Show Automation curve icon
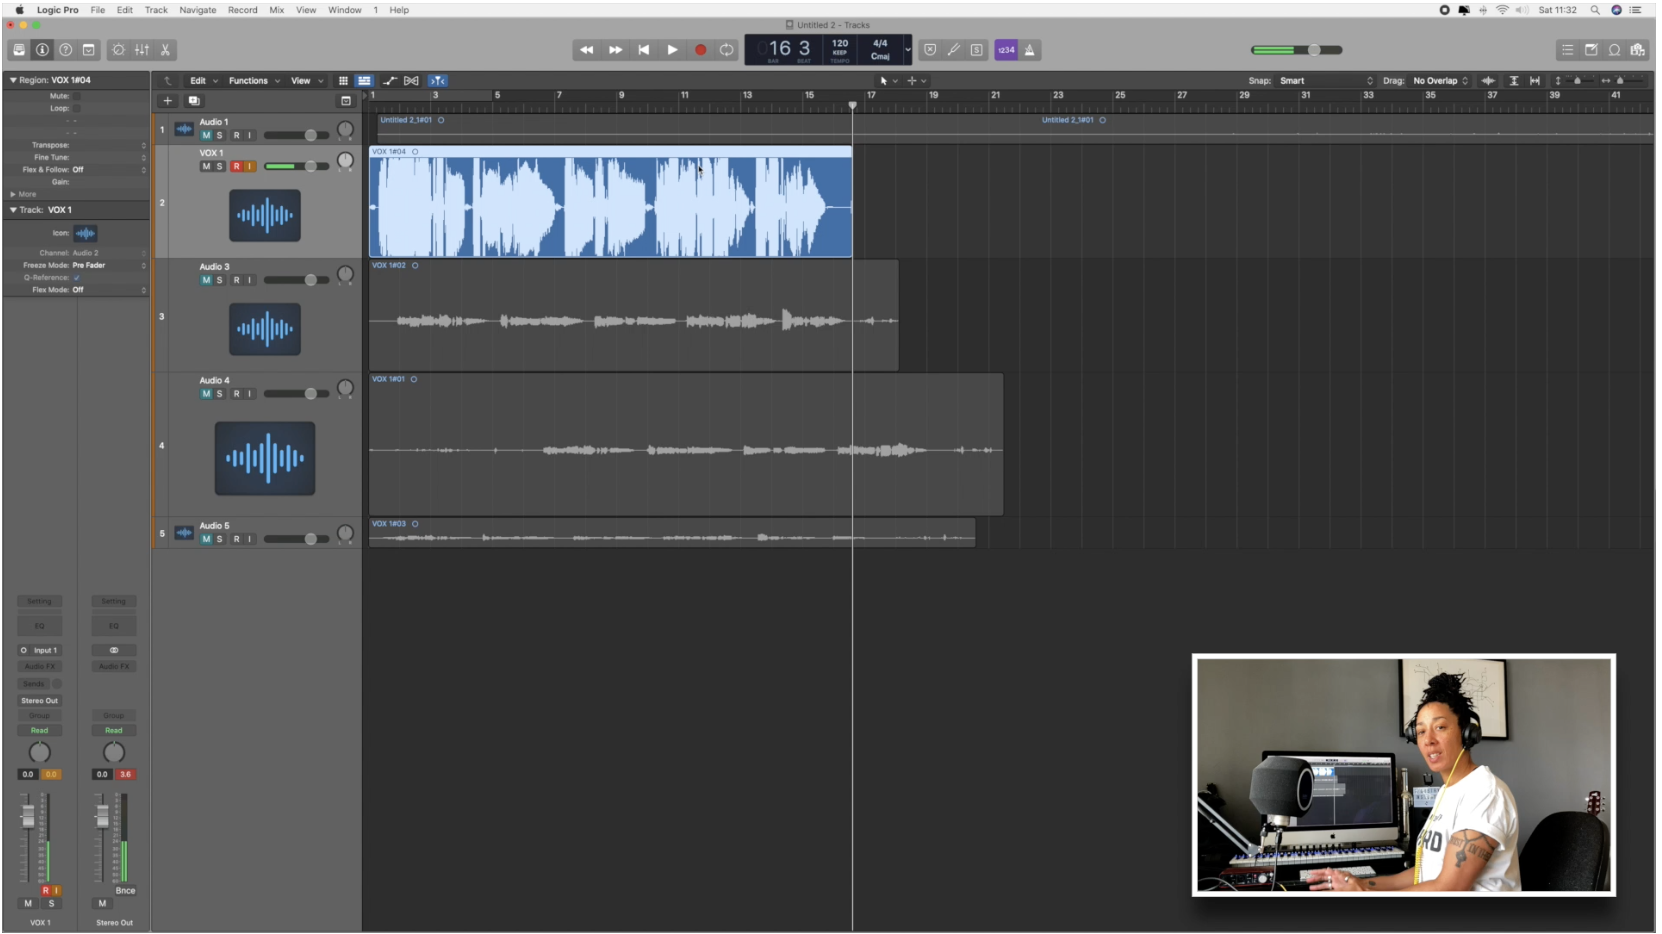 tap(390, 81)
